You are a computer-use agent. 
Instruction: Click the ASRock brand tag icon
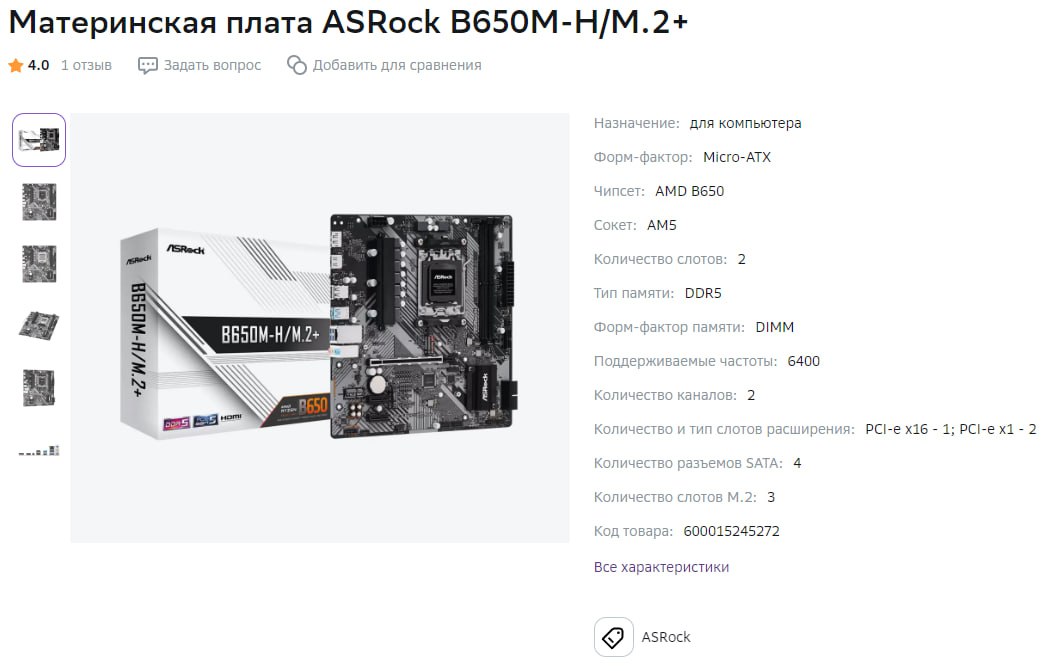pyautogui.click(x=613, y=637)
